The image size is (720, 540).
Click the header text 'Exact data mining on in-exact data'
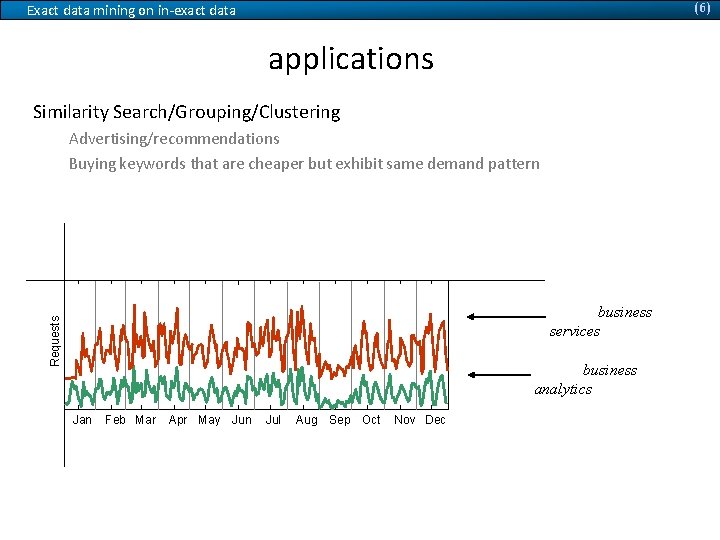point(131,10)
